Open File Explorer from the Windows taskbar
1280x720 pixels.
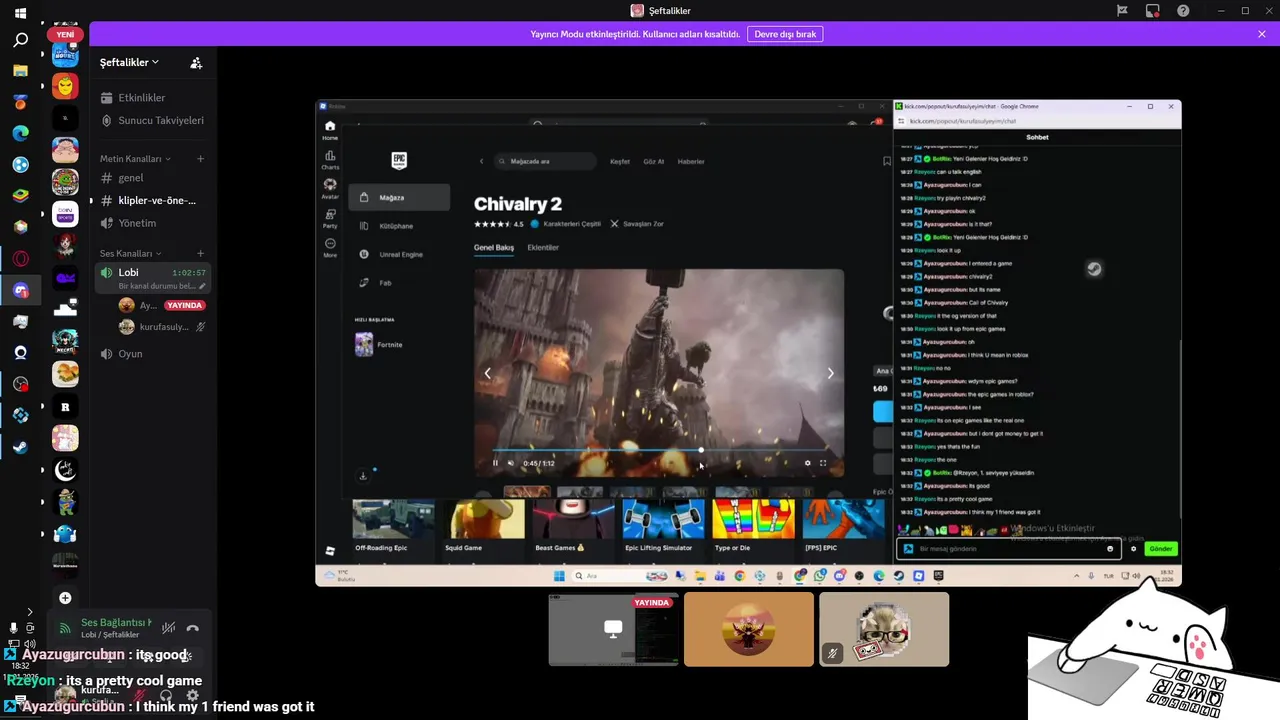pyautogui.click(x=20, y=71)
